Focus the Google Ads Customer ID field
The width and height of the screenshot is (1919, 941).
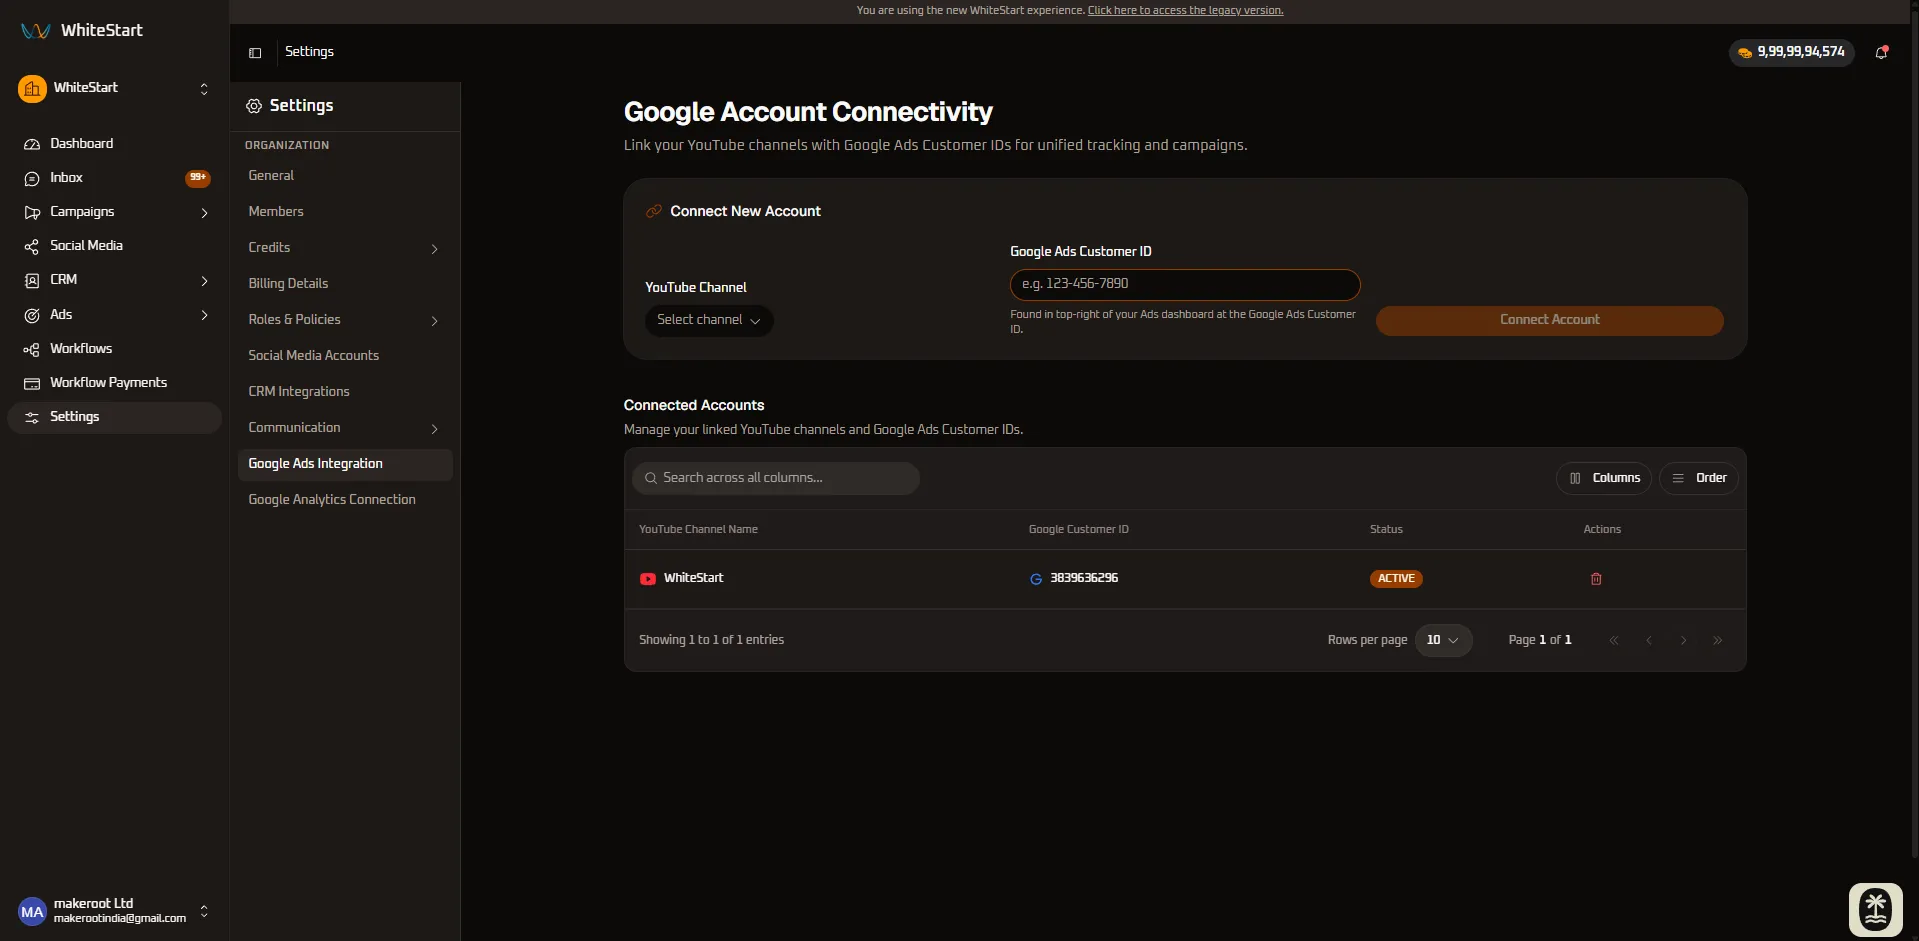click(1185, 284)
